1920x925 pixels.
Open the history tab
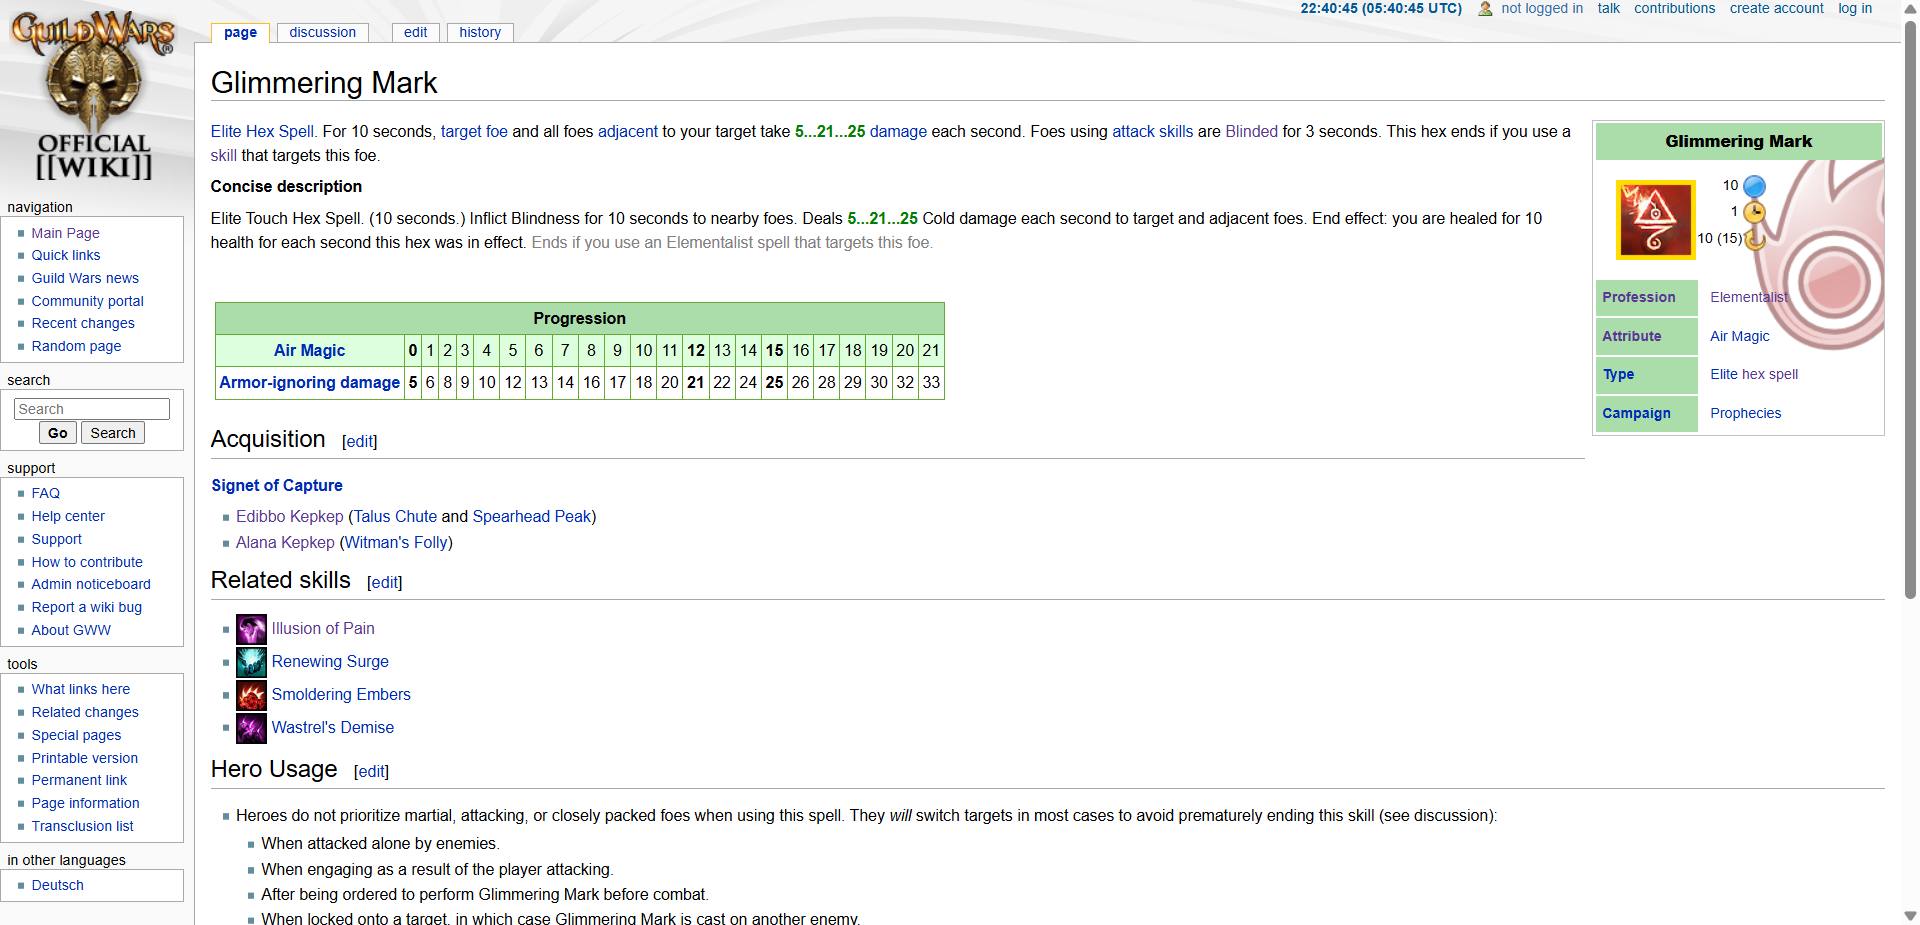[480, 32]
